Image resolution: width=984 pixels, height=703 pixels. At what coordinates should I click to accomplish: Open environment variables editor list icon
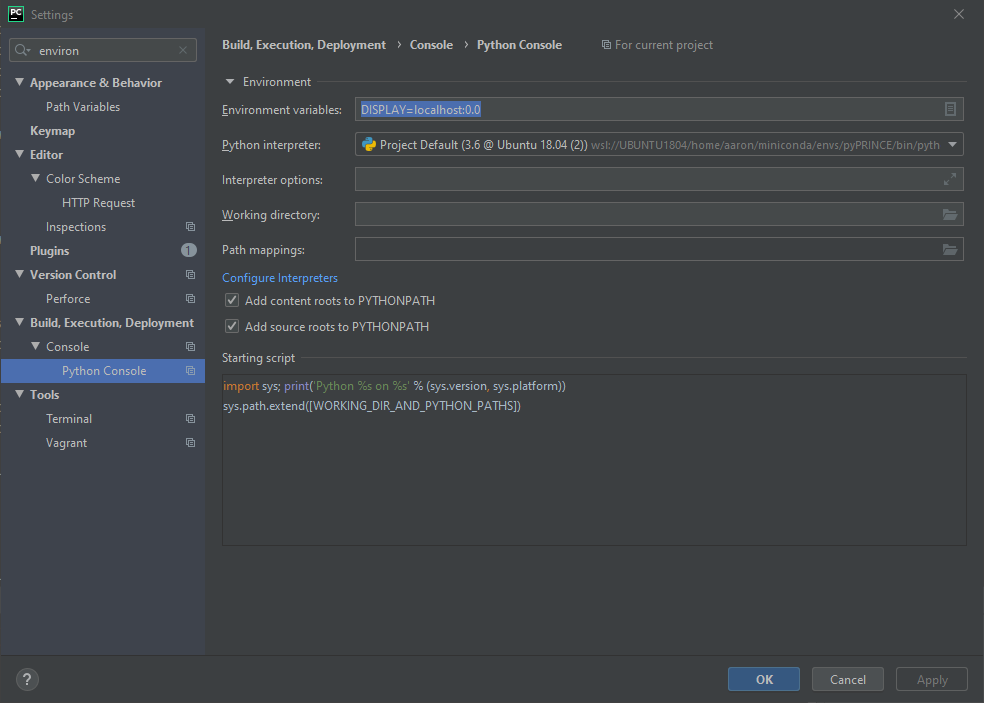[950, 109]
